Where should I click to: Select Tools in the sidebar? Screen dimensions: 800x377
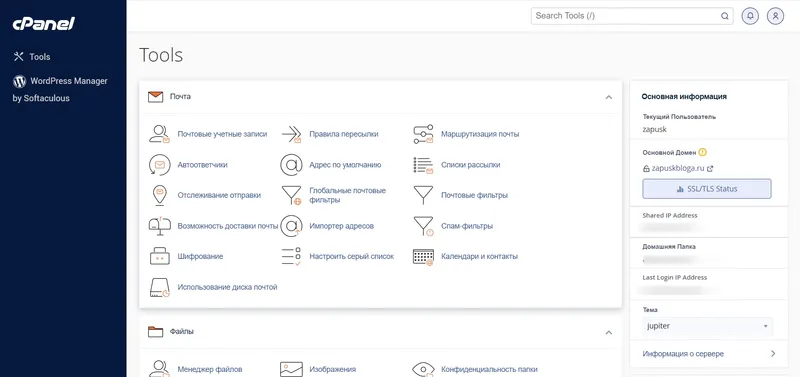(32, 57)
